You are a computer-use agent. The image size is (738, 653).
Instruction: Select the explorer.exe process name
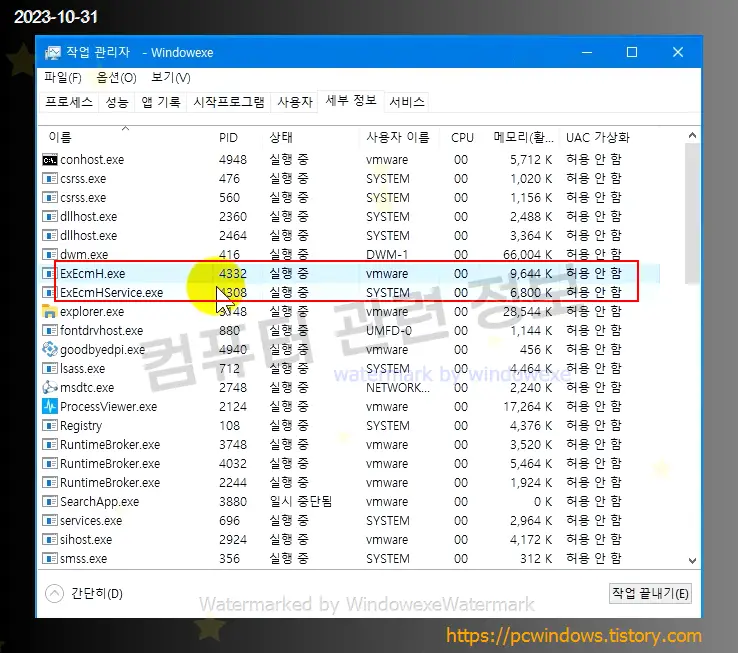92,312
